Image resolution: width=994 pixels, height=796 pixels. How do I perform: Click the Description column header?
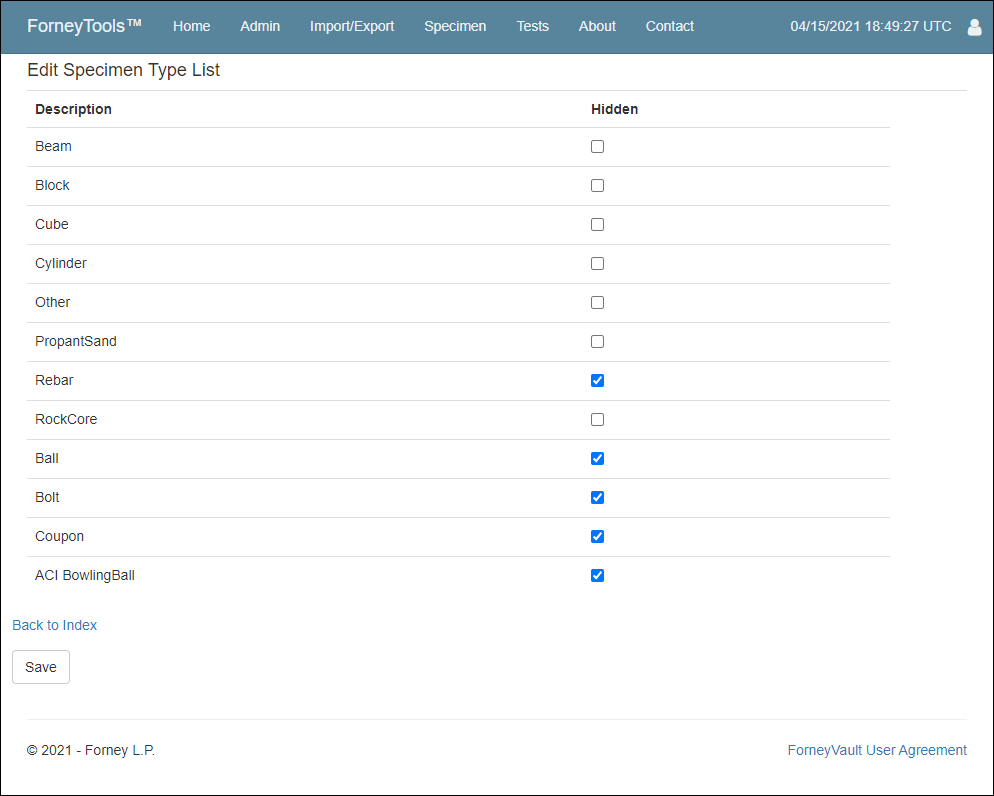point(74,109)
